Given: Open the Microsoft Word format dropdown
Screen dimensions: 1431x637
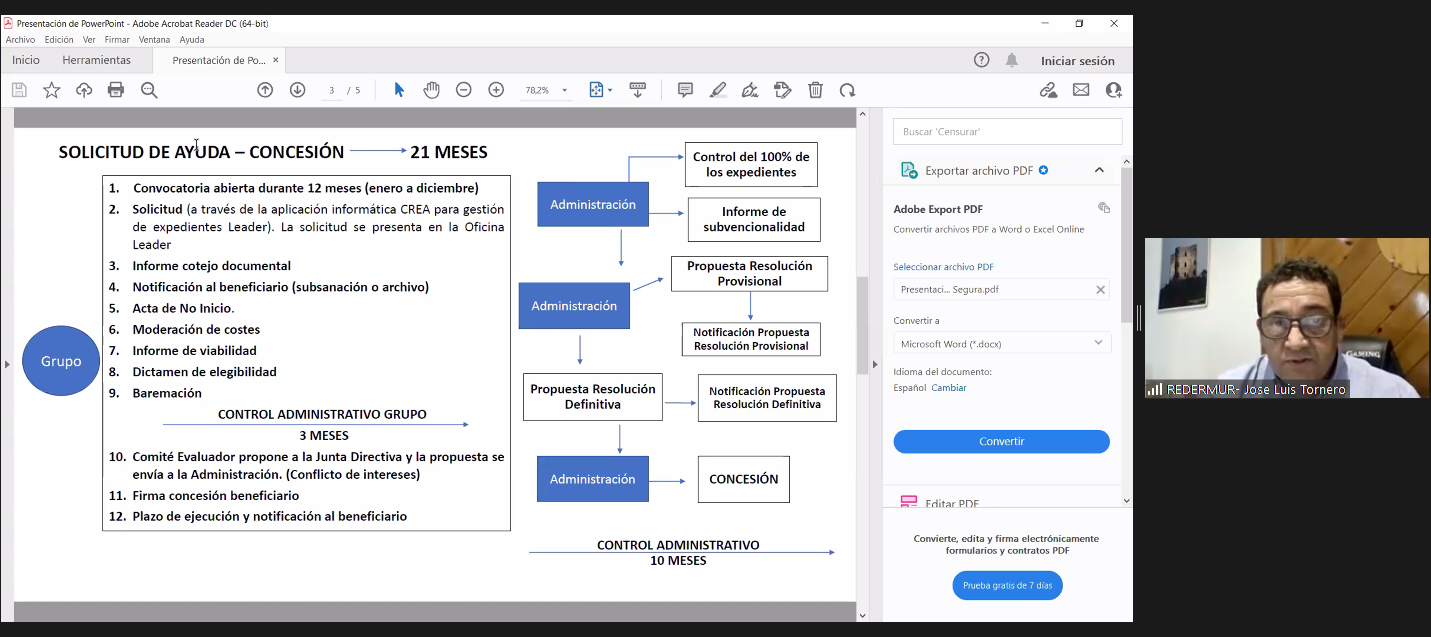Looking at the screenshot, I should click(x=1001, y=343).
